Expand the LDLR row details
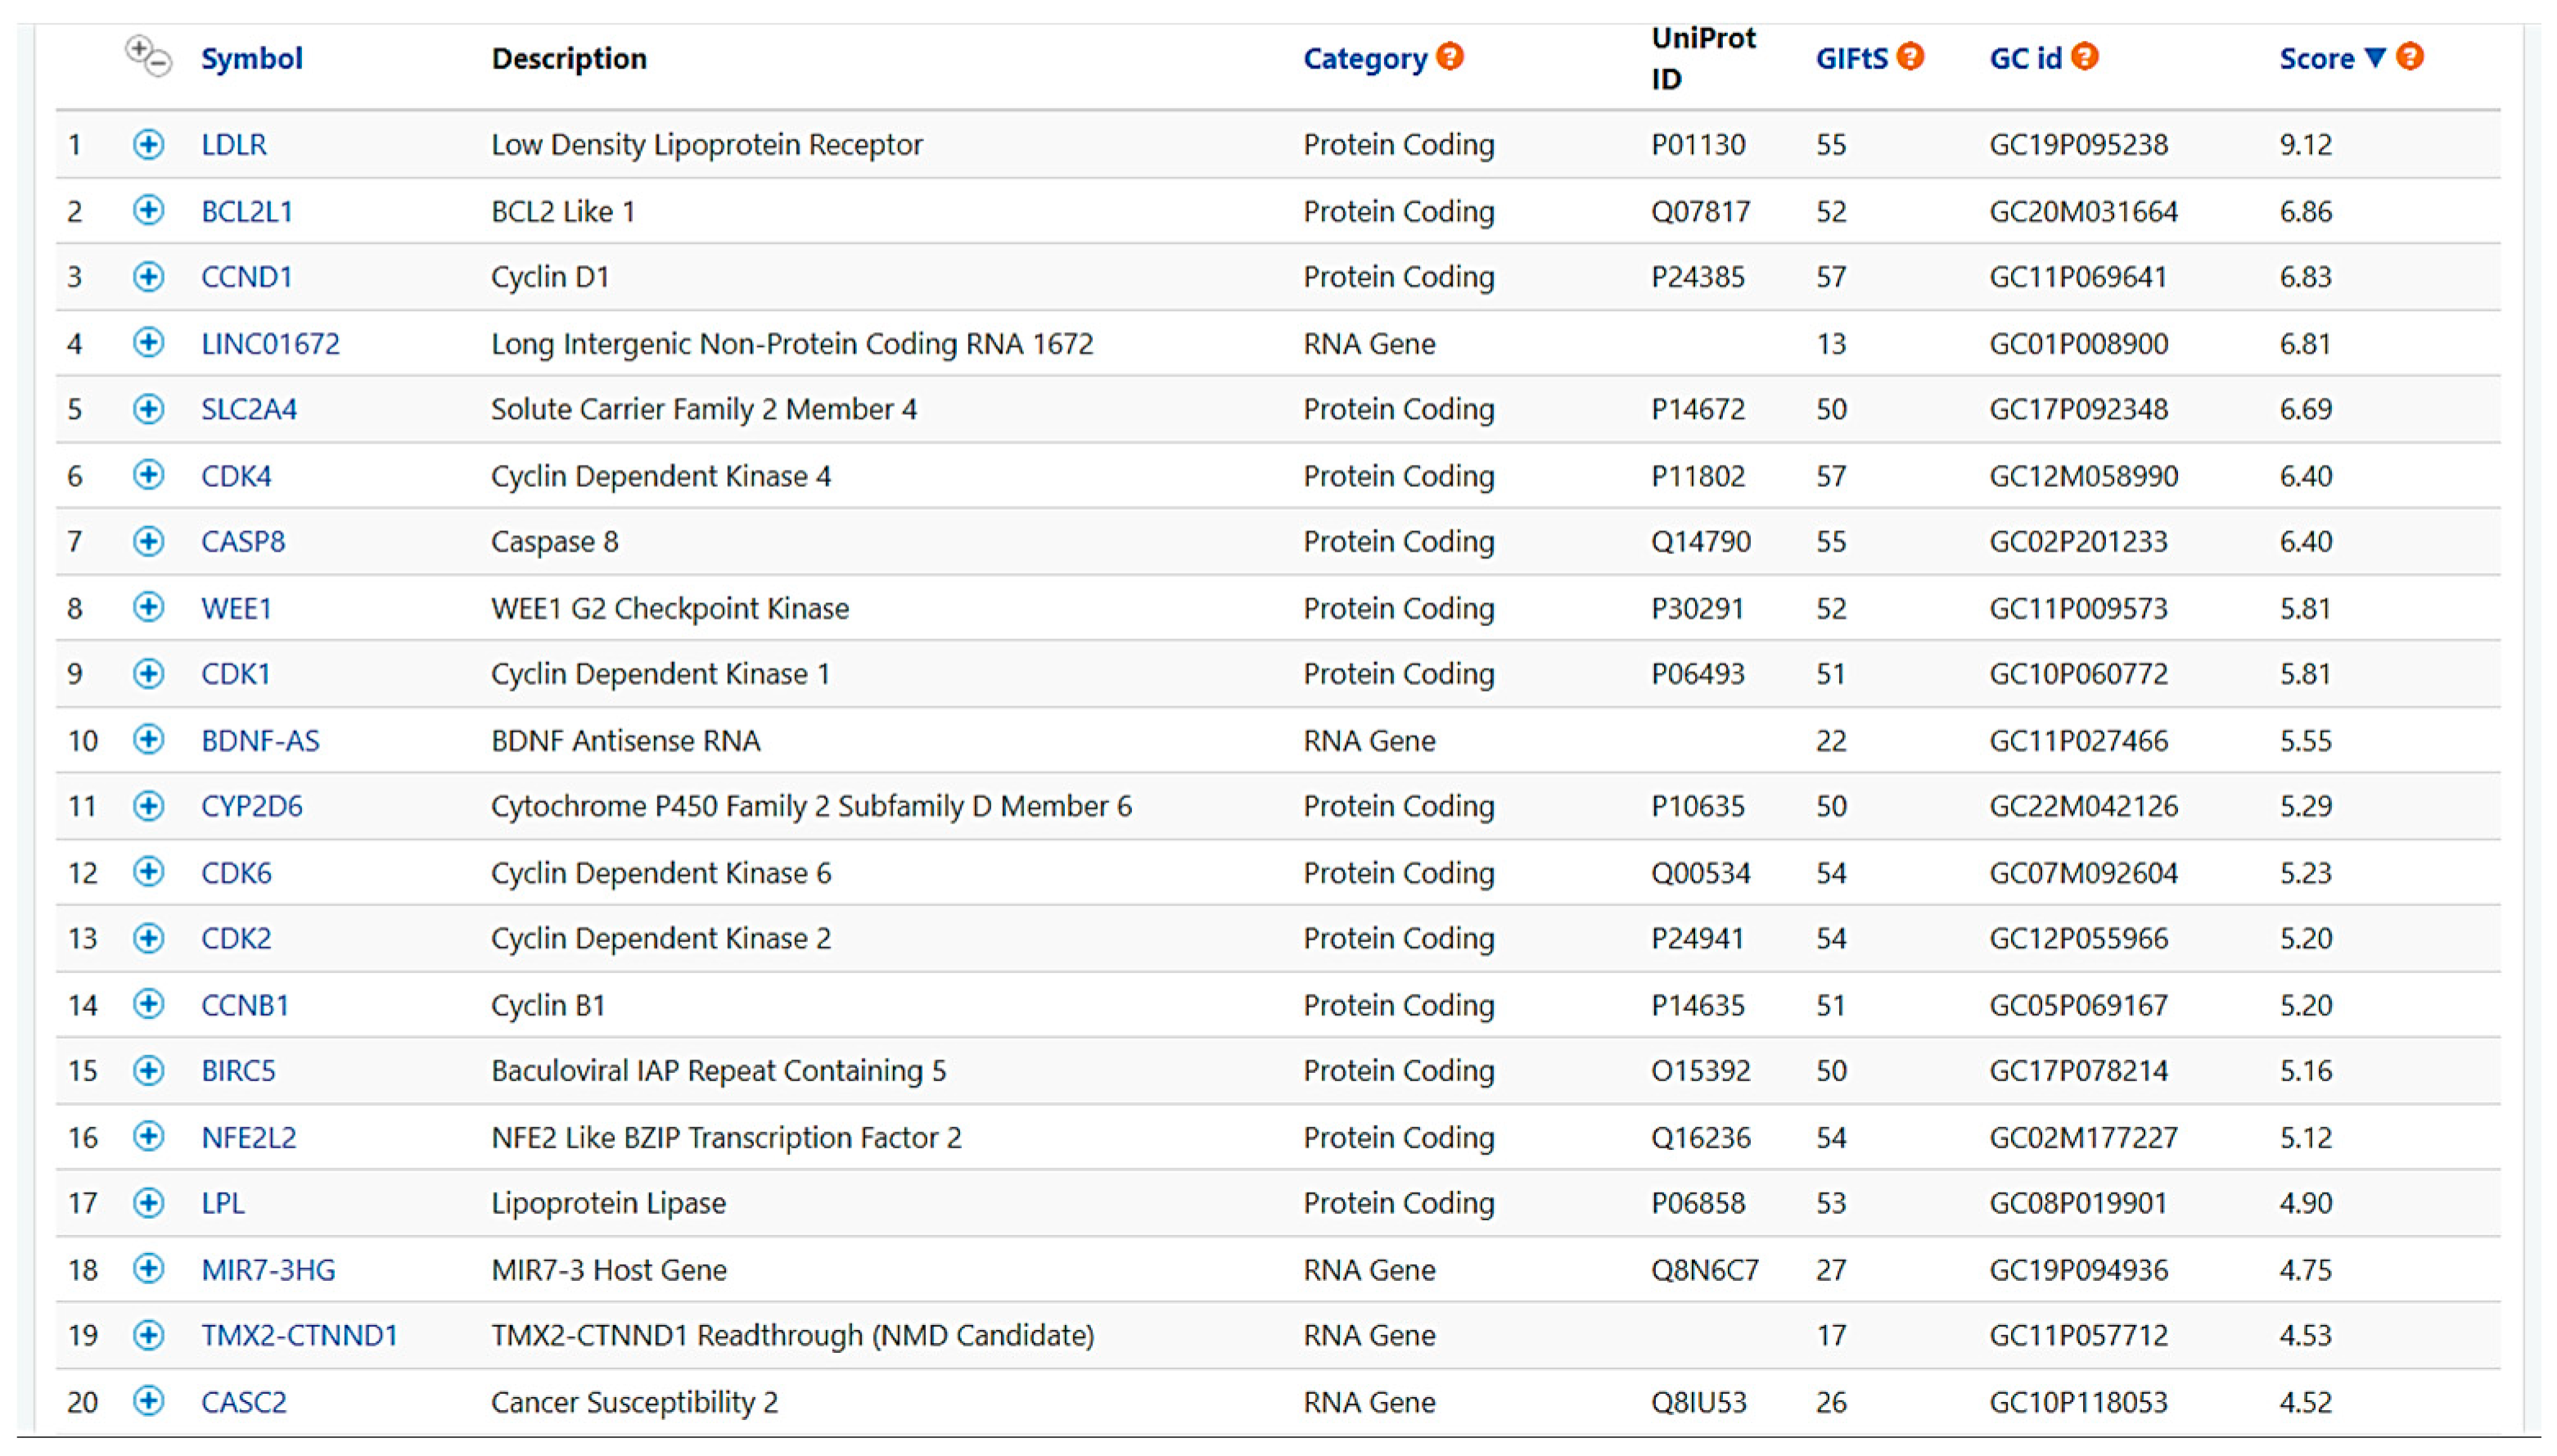 148,144
